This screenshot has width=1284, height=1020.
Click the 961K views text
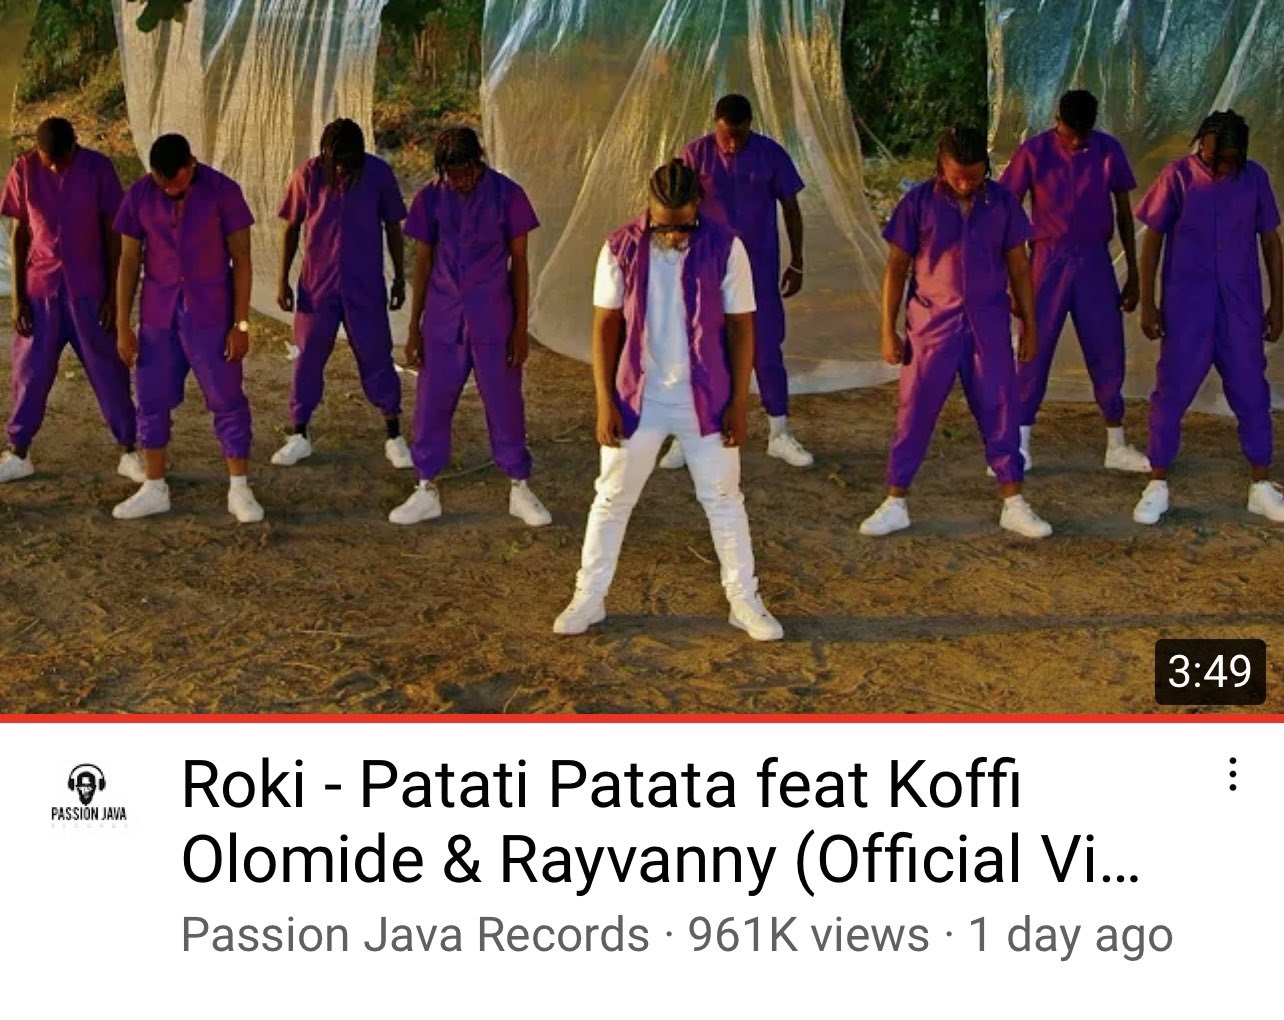(808, 935)
